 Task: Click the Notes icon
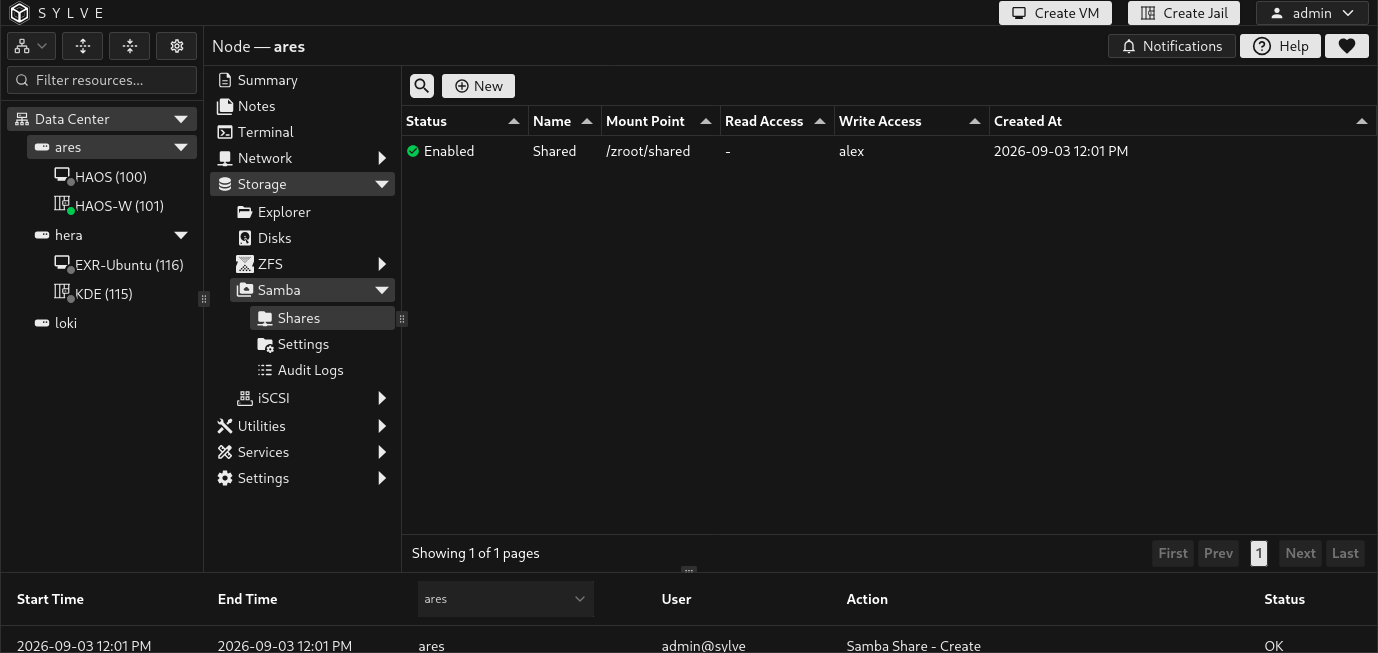tap(225, 106)
